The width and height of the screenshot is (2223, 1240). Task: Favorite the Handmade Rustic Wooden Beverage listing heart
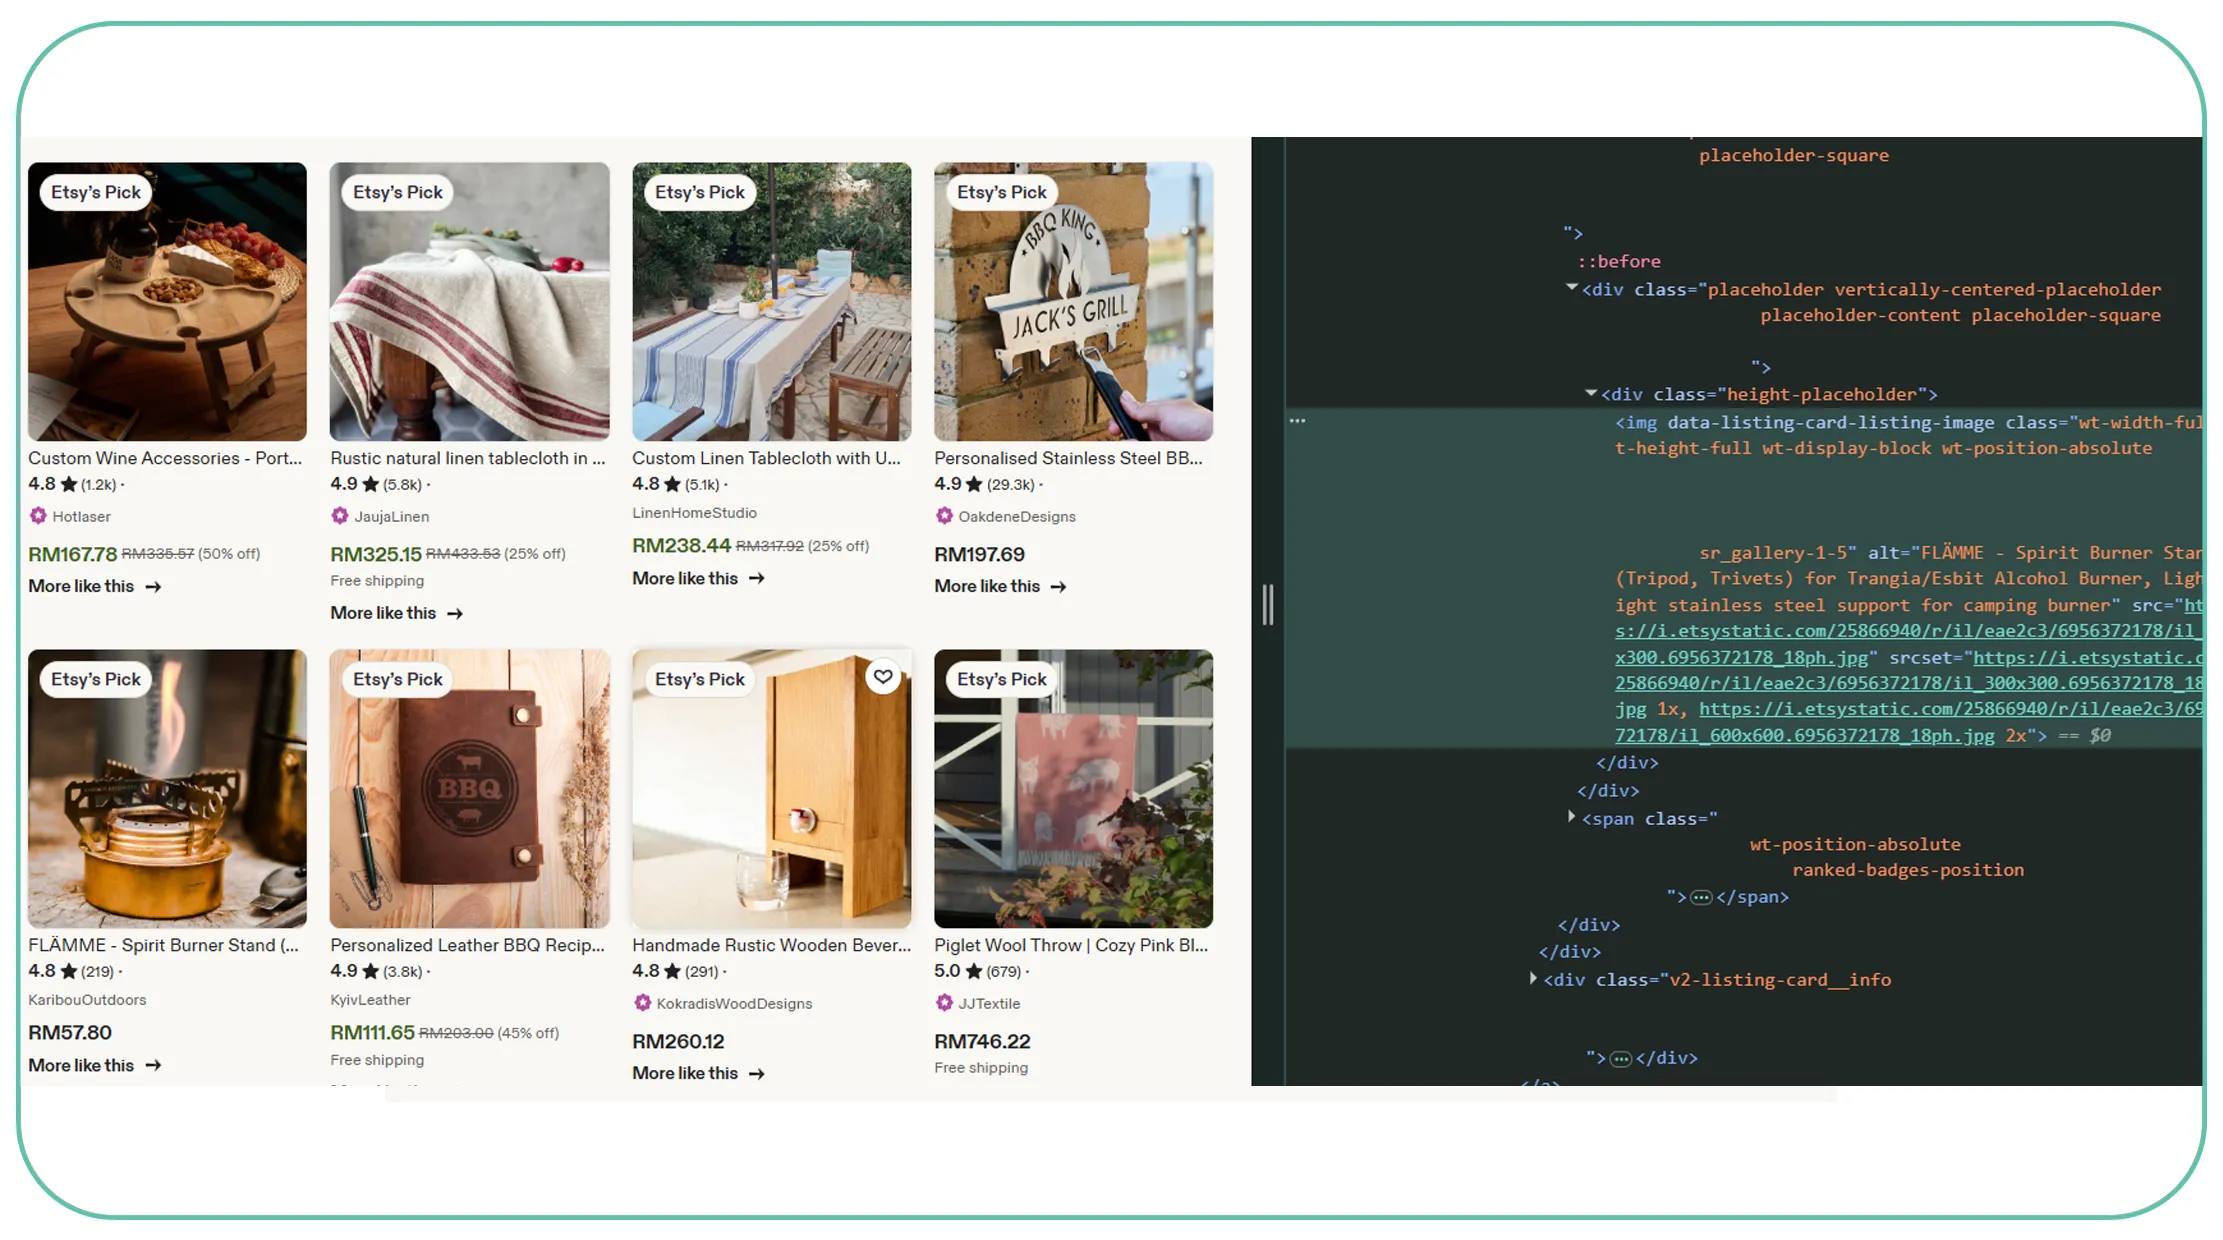click(x=883, y=677)
